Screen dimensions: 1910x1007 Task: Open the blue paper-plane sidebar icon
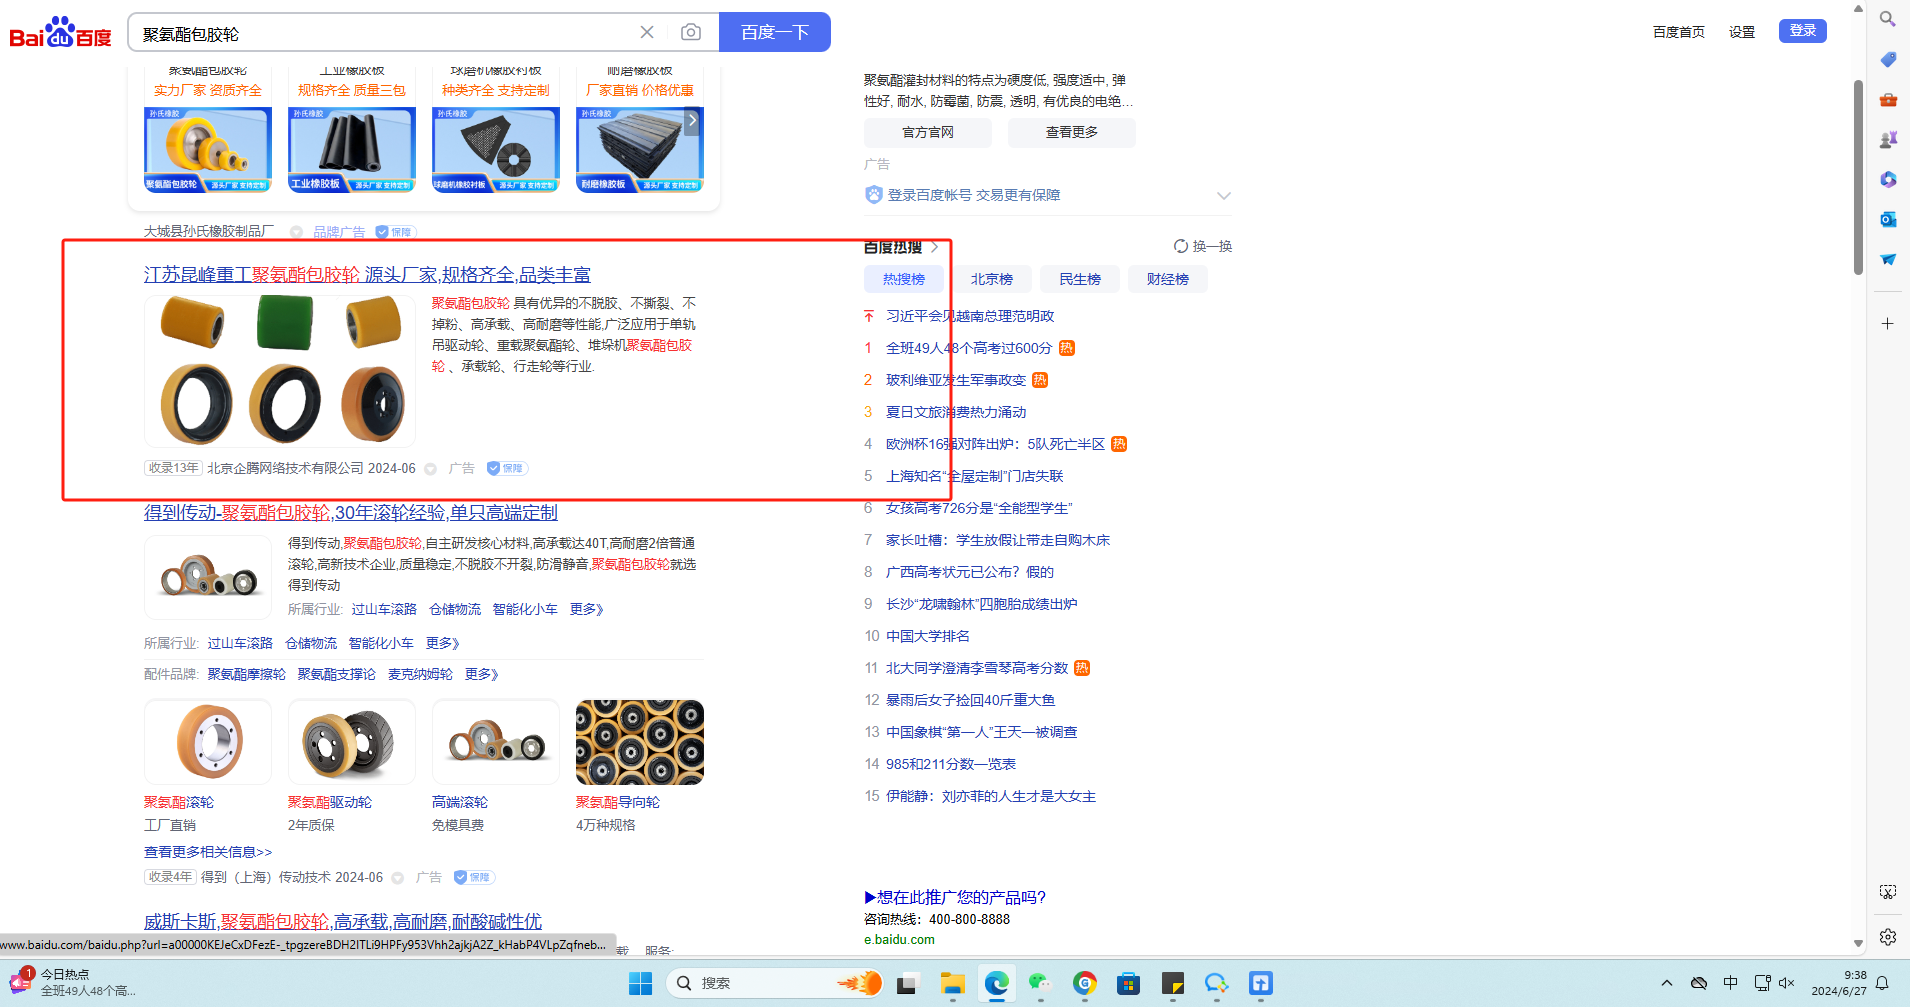pyautogui.click(x=1888, y=259)
